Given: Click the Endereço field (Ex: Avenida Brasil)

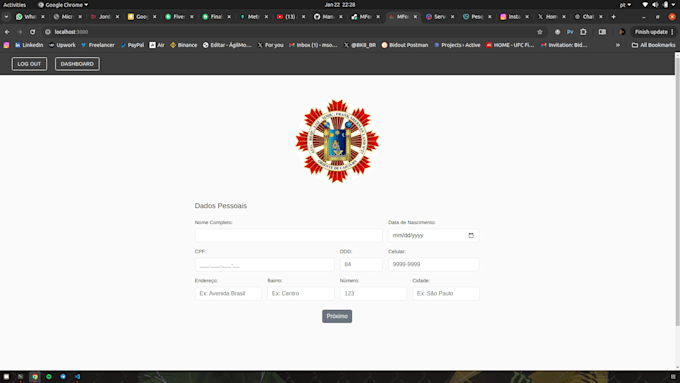Looking at the screenshot, I should [228, 293].
